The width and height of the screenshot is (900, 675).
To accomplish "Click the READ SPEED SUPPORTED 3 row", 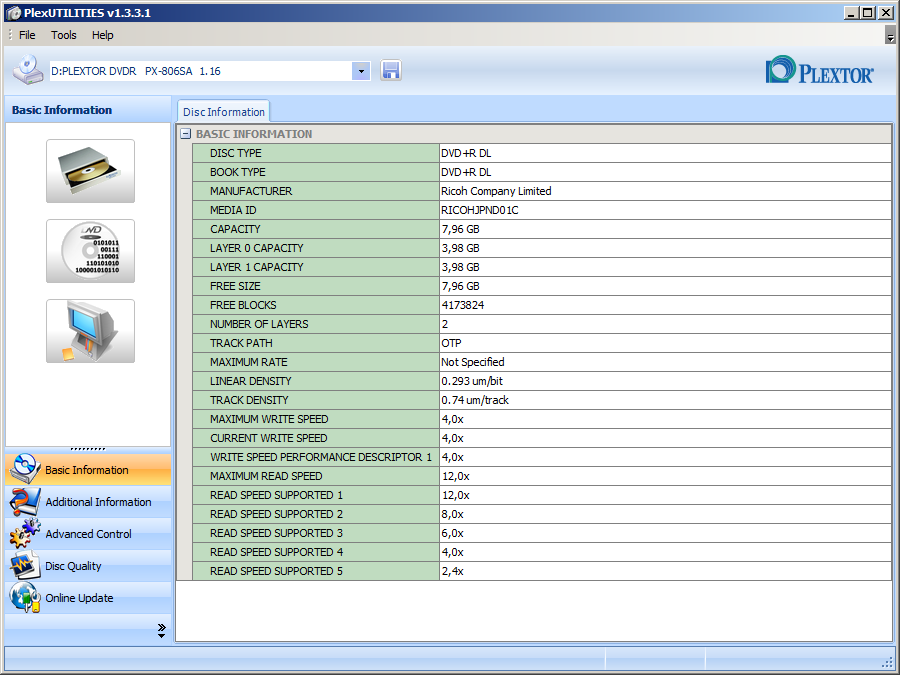I will click(542, 533).
